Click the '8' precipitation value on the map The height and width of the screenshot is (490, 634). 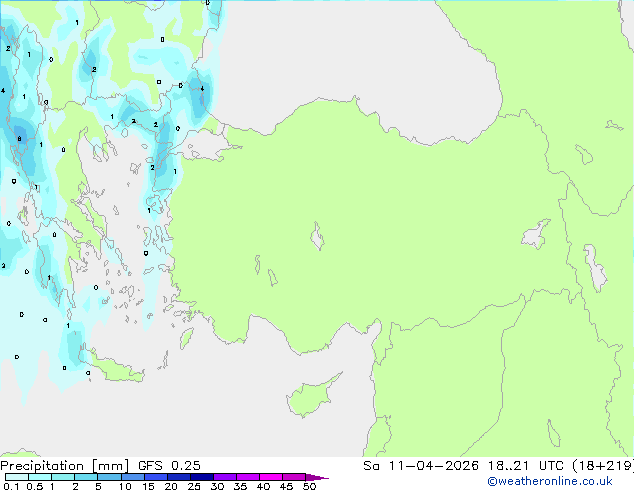point(19,139)
